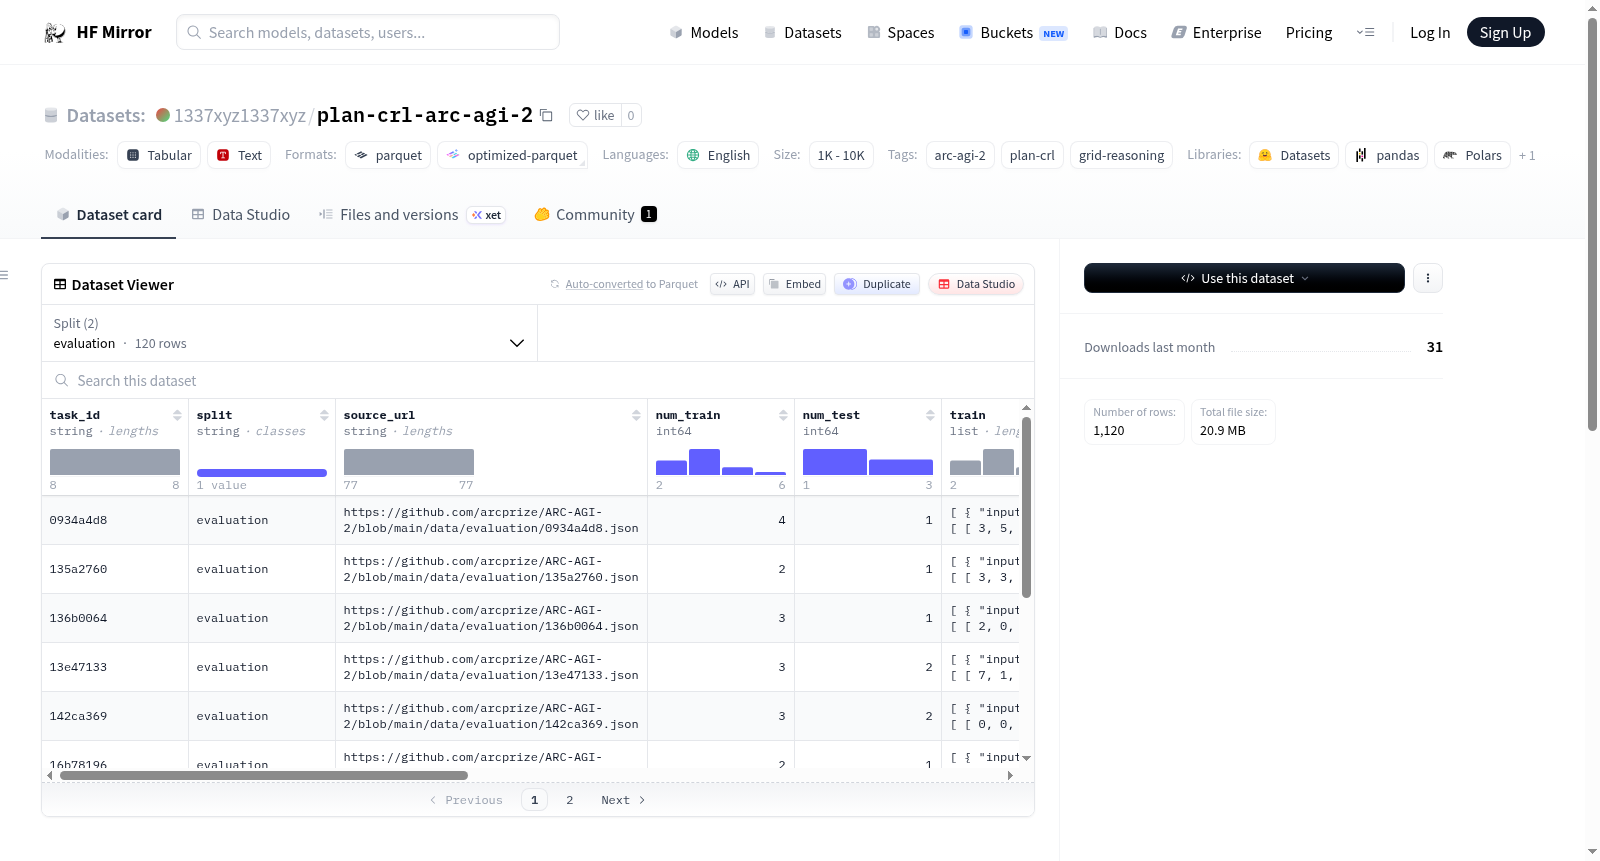The image size is (1600, 861).
Task: Open the Enterprise nav item
Action: (x=1216, y=32)
